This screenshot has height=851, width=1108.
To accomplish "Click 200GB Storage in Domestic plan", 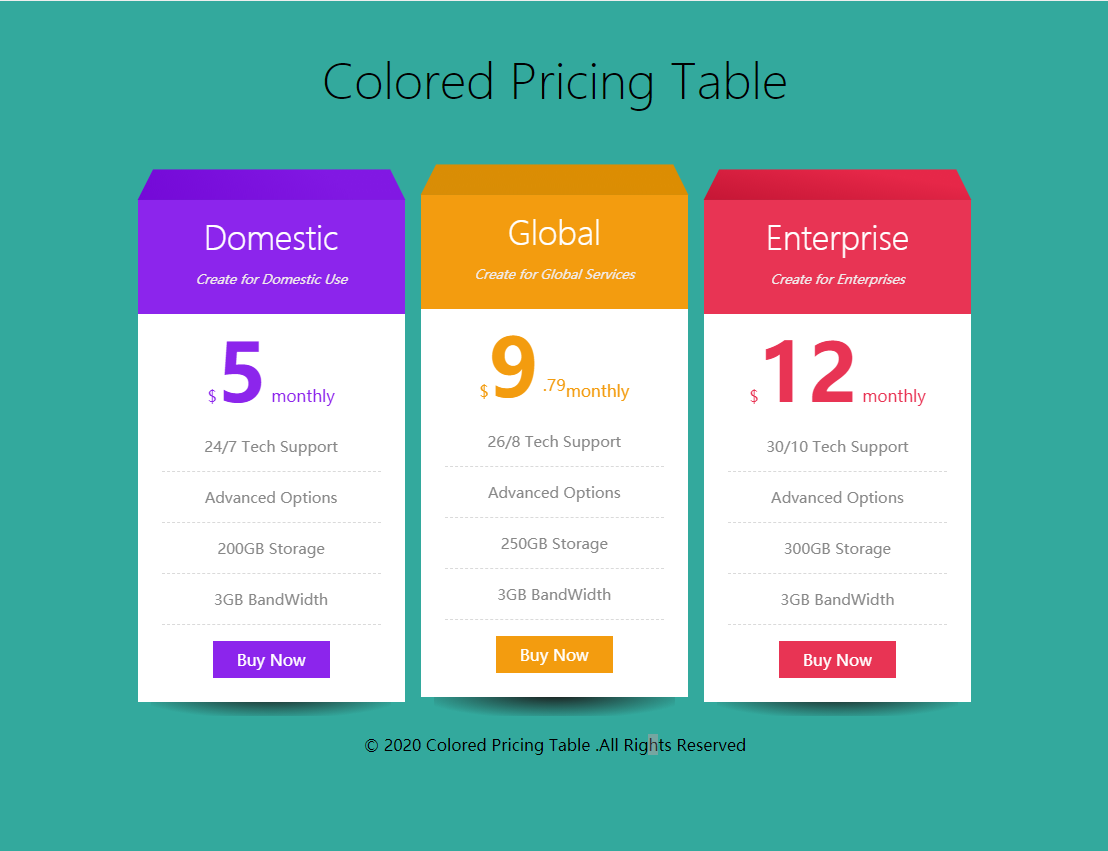I will pos(271,548).
